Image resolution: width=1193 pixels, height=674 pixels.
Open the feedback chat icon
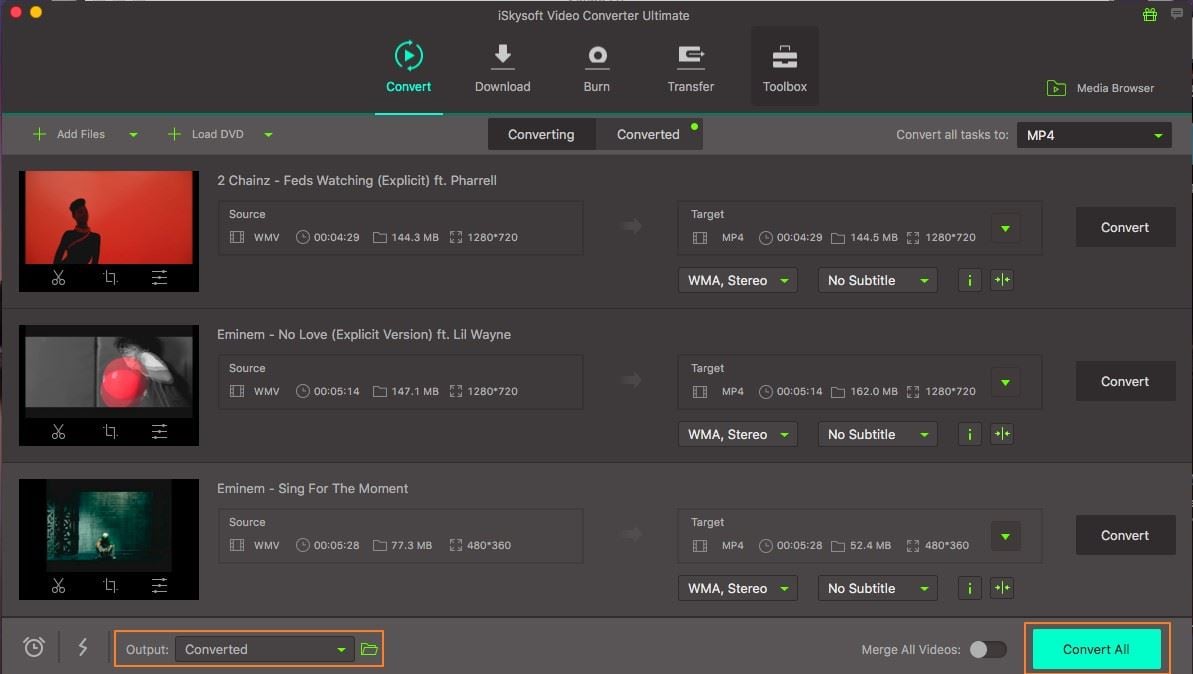[x=1177, y=14]
